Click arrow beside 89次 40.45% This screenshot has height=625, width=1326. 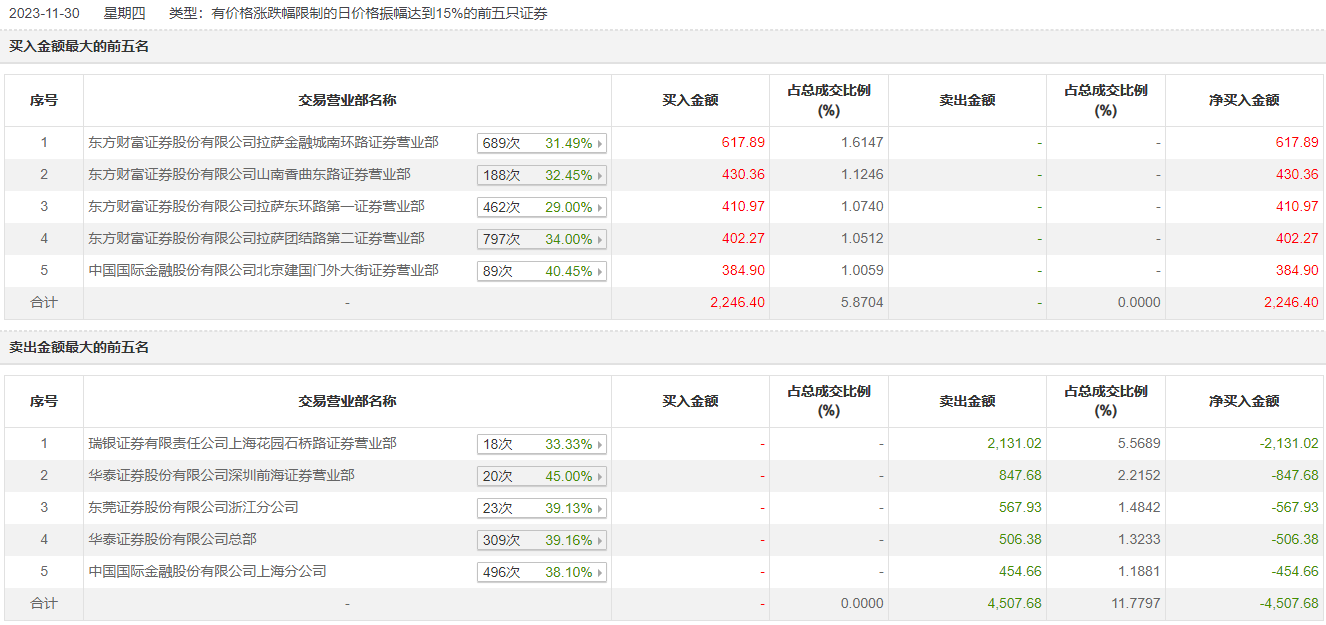coord(600,272)
